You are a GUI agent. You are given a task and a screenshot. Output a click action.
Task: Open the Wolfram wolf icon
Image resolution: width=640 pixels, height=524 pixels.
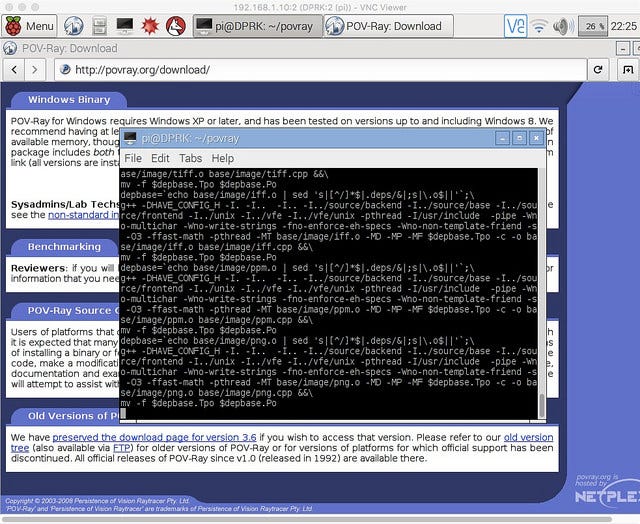(x=176, y=26)
